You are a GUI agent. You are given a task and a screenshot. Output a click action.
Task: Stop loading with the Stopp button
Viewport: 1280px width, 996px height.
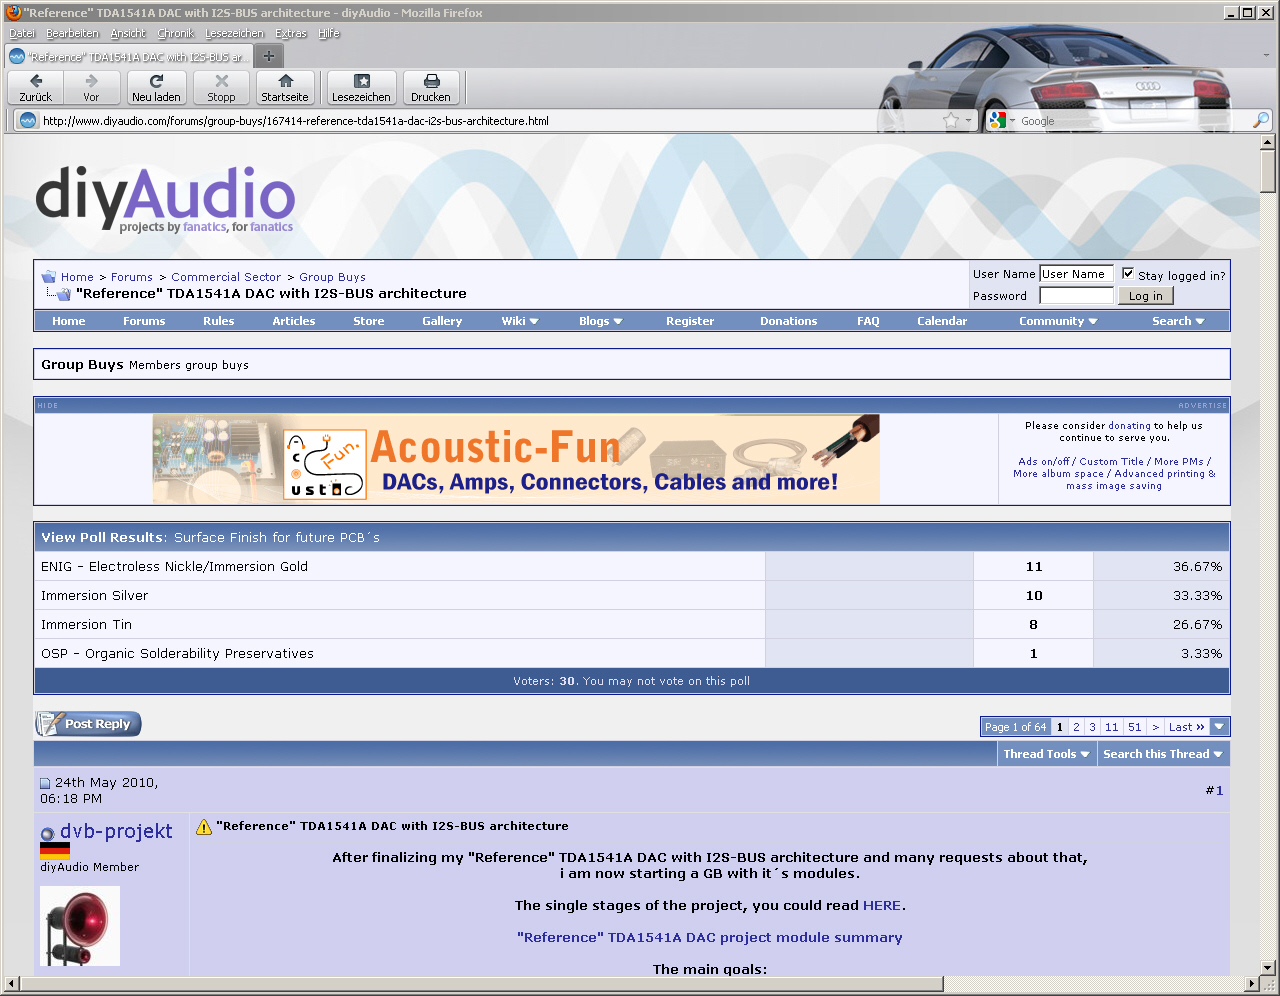[x=221, y=88]
